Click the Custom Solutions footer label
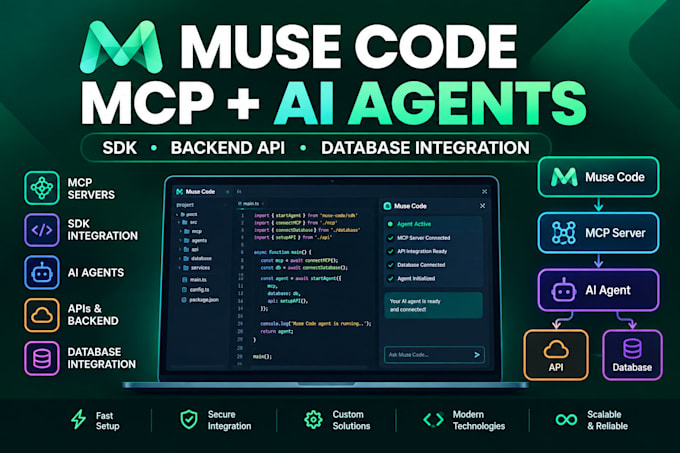 click(x=351, y=420)
